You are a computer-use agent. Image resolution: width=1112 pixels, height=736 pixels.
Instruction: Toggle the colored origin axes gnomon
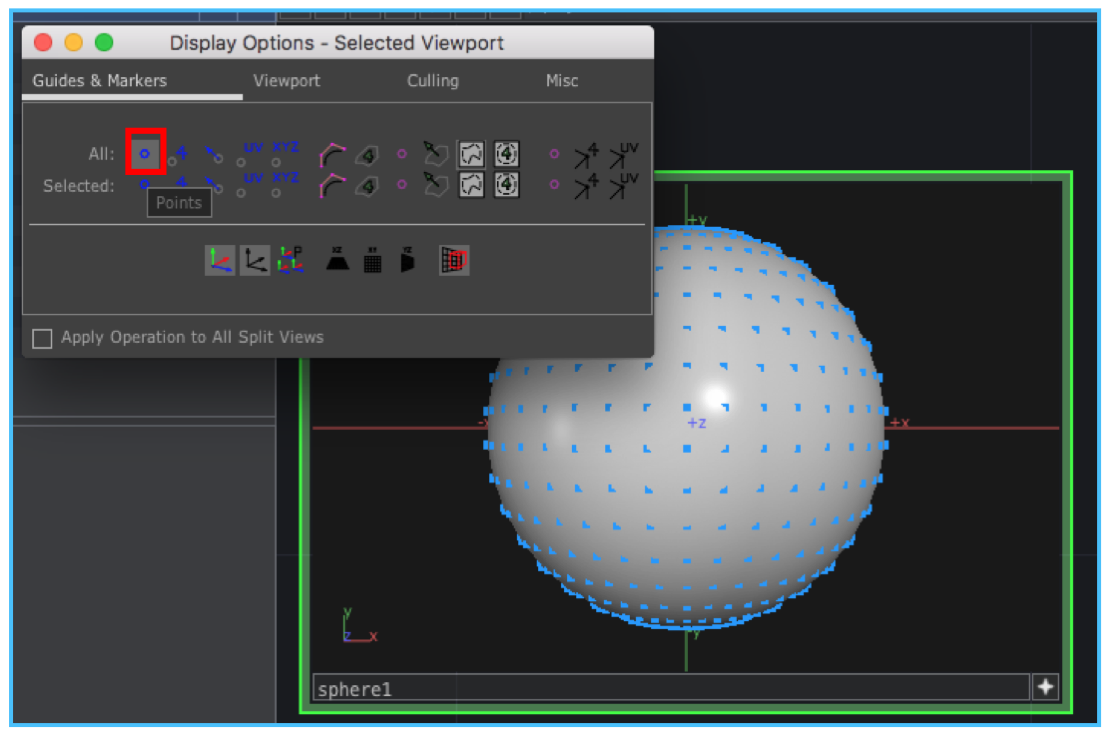pos(220,260)
